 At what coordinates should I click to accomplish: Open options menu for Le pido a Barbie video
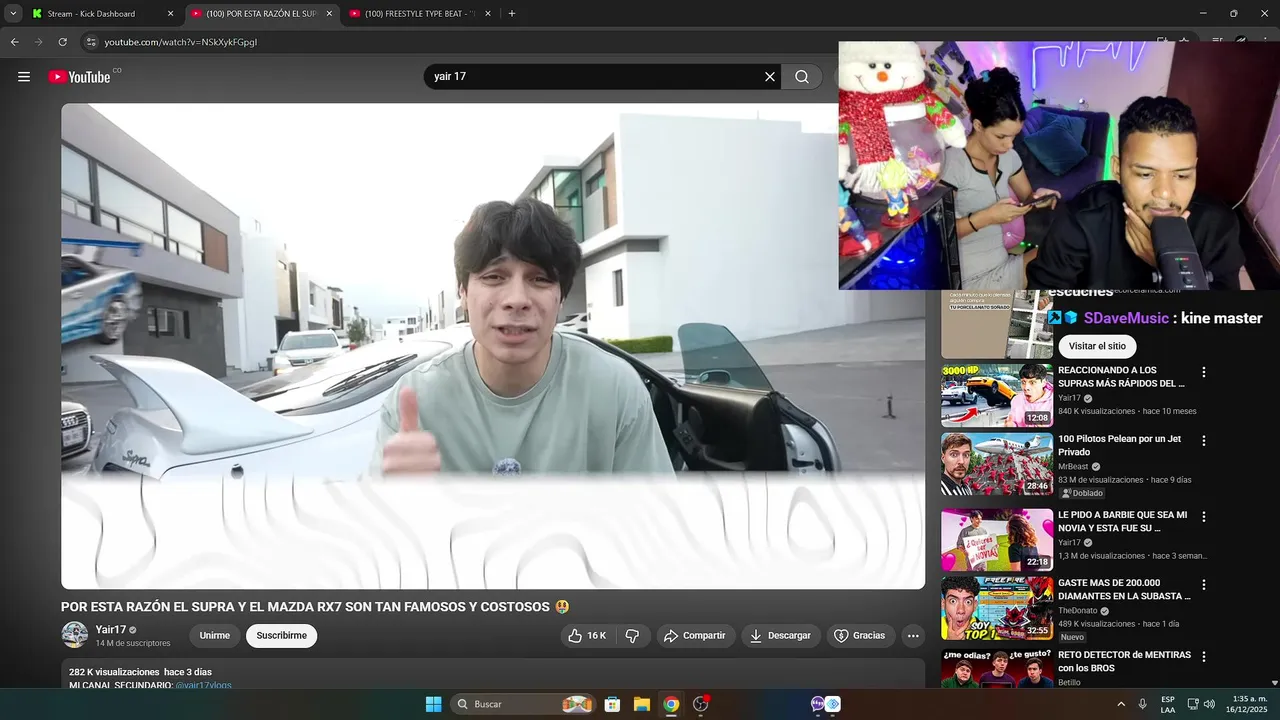pyautogui.click(x=1204, y=517)
